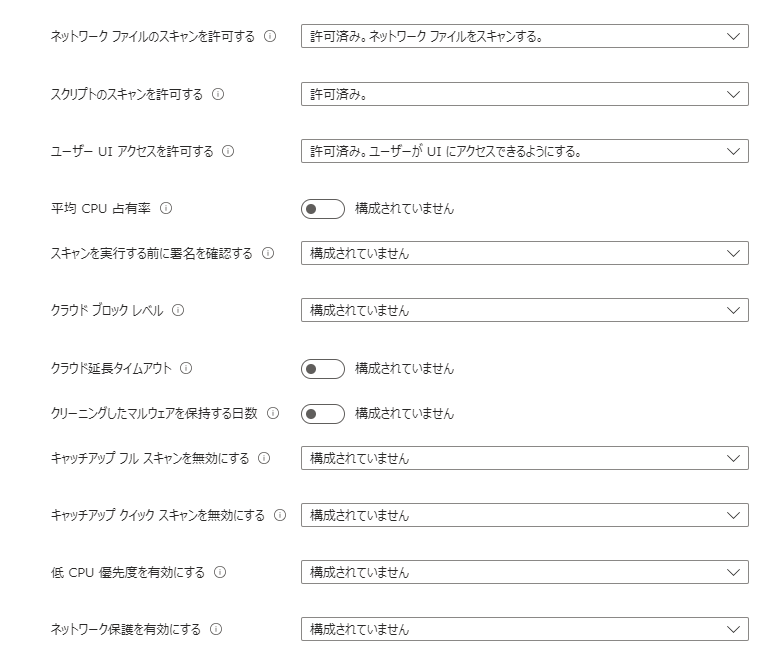The width and height of the screenshot is (763, 663).
Task: Expand キャッチアップ フル スキャンを無効にする dropdown
Action: click(x=524, y=458)
